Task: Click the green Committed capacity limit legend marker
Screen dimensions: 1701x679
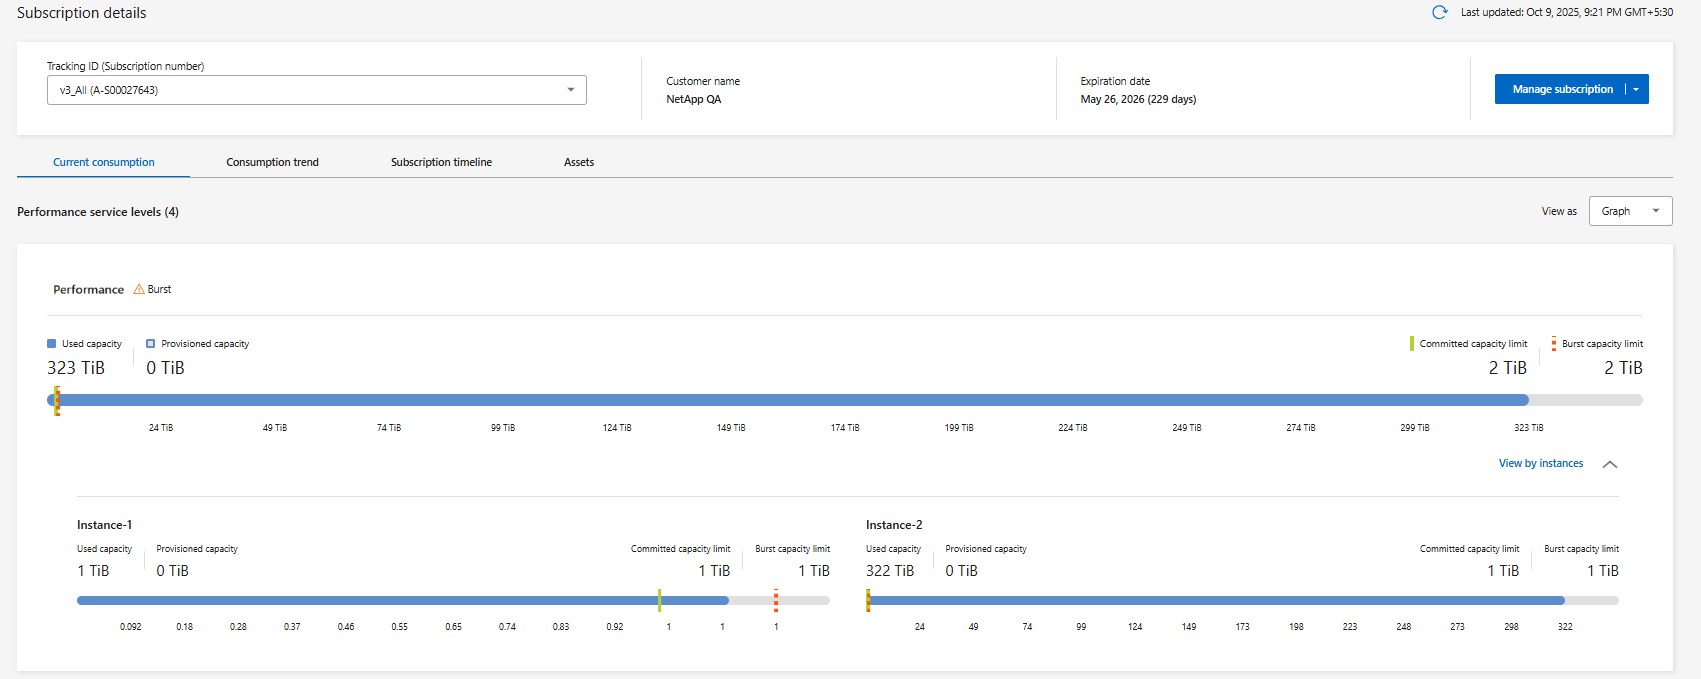Action: (1411, 344)
